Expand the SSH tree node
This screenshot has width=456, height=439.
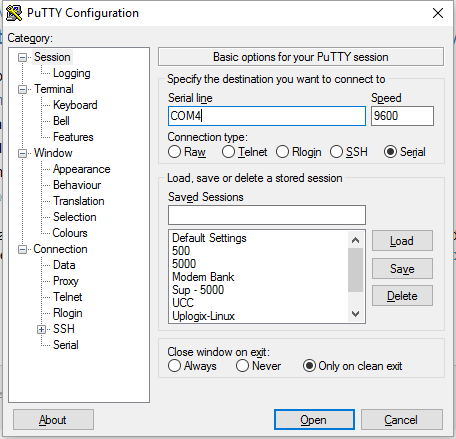click(41, 330)
